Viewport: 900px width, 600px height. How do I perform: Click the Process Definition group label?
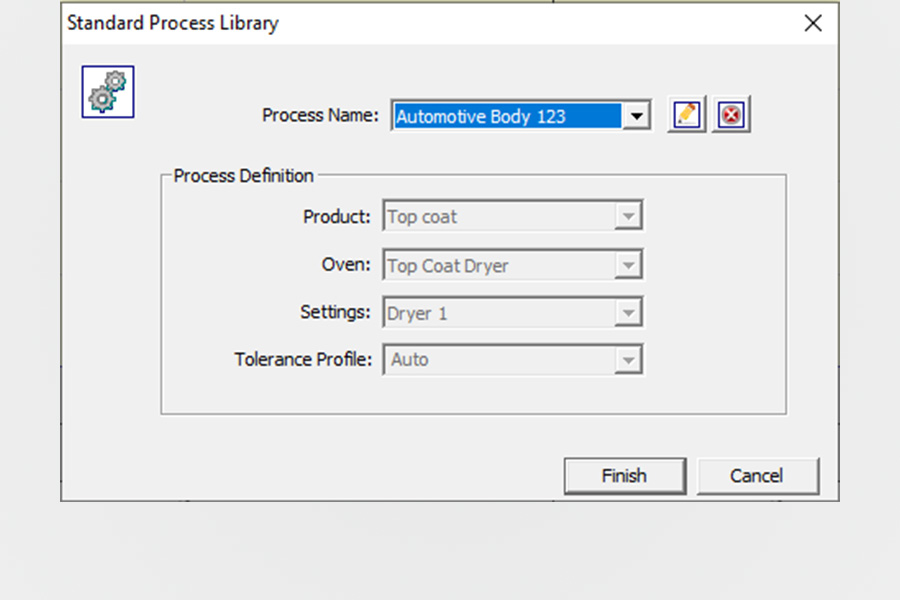[243, 176]
